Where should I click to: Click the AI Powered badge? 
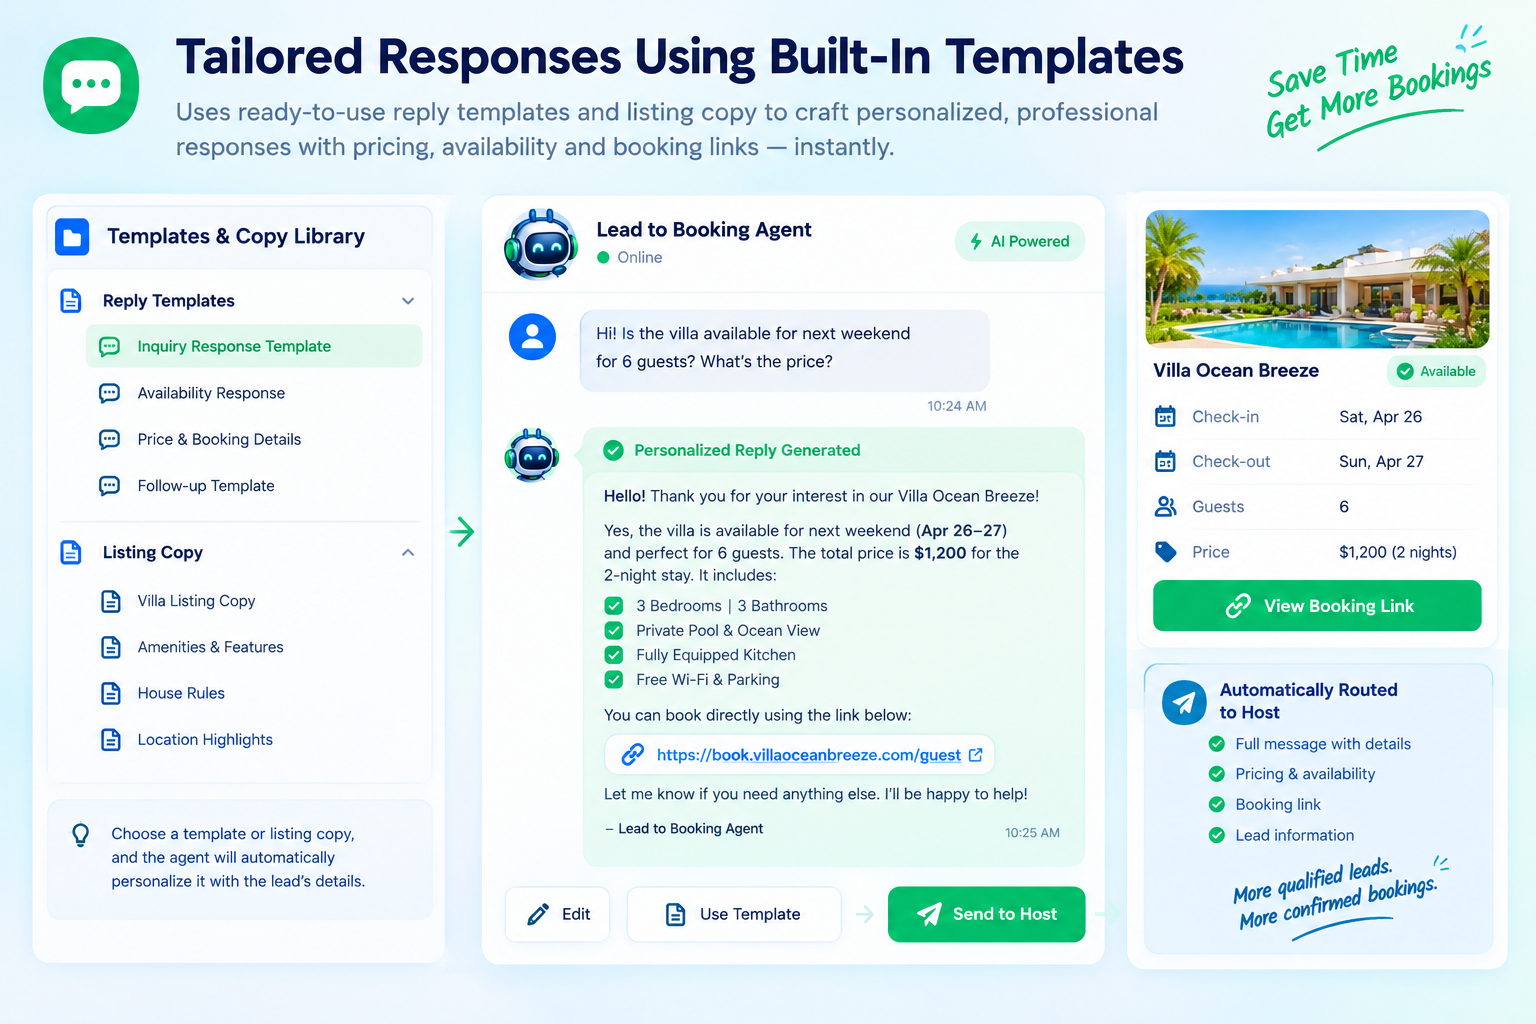pyautogui.click(x=1020, y=241)
